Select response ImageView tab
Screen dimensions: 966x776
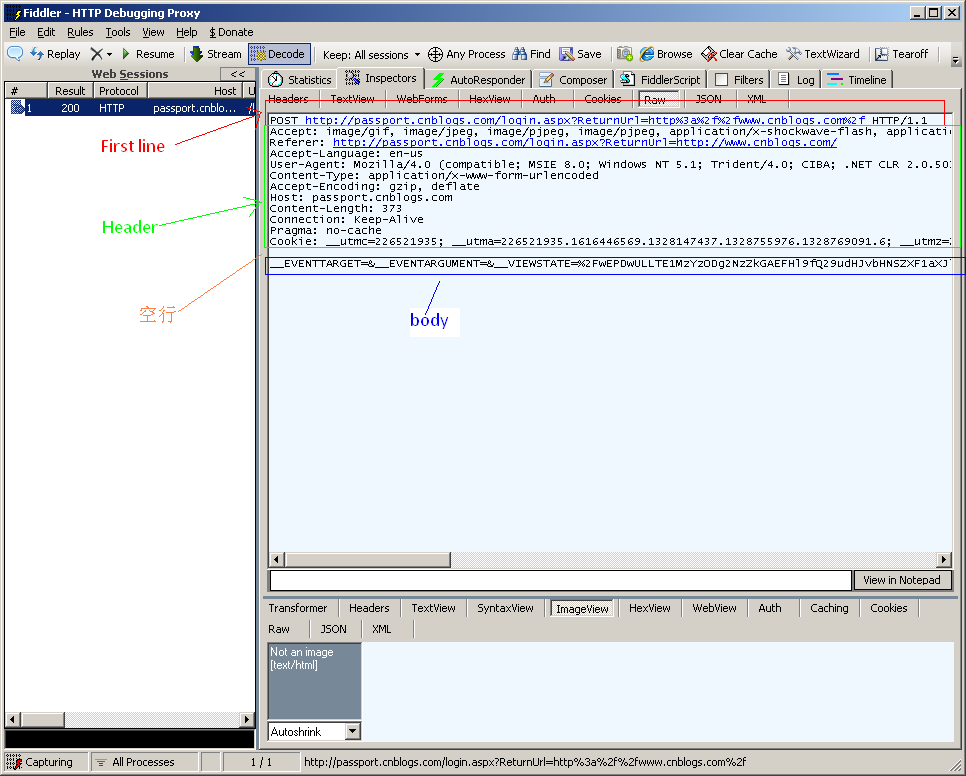[x=582, y=608]
